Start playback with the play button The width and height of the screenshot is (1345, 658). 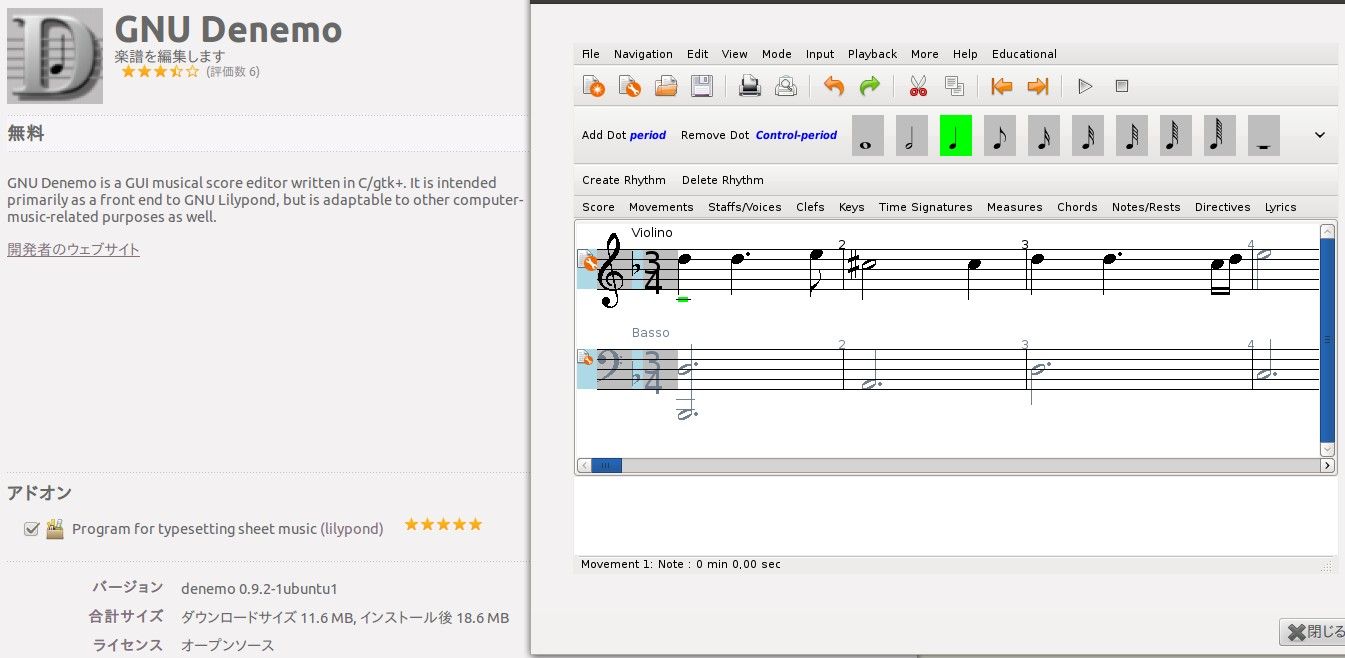point(1085,86)
